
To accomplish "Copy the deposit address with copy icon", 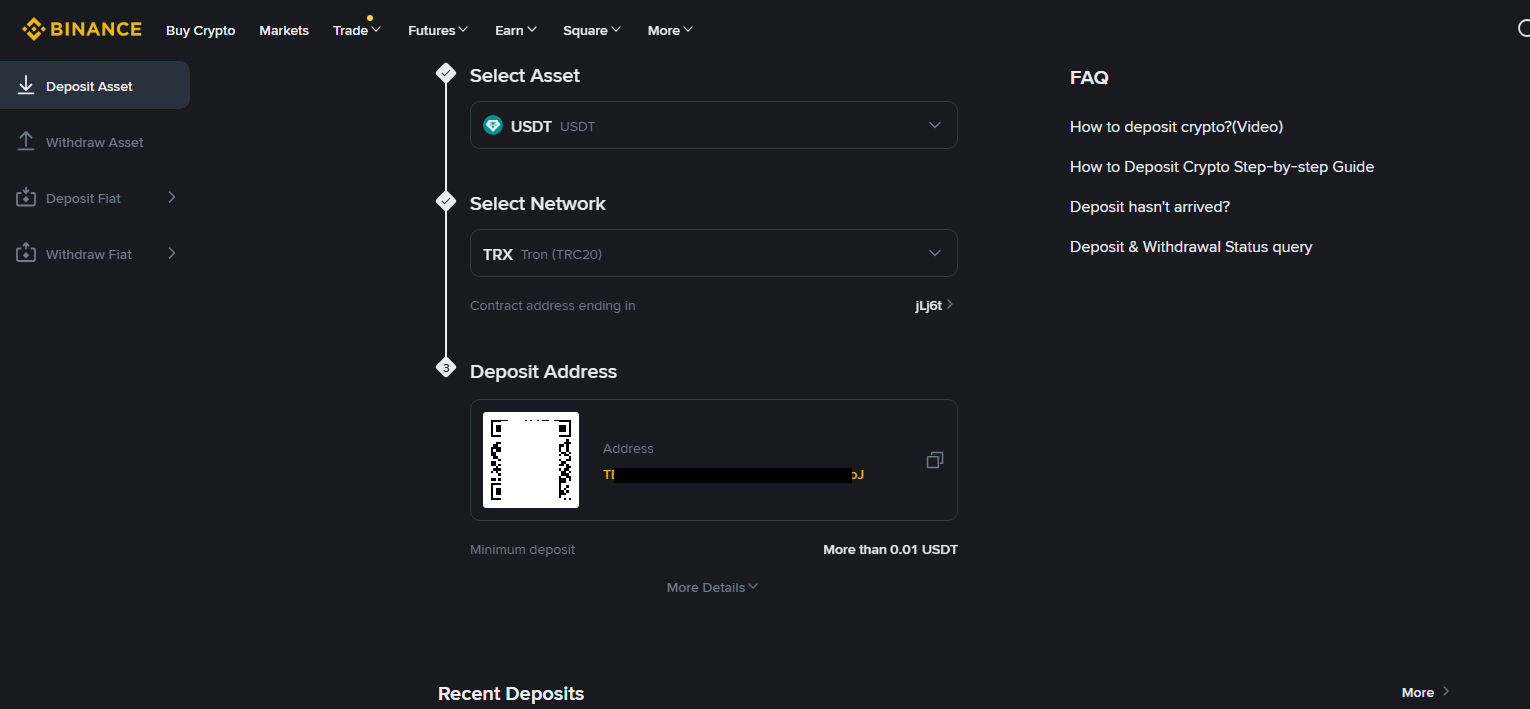I will tap(935, 460).
